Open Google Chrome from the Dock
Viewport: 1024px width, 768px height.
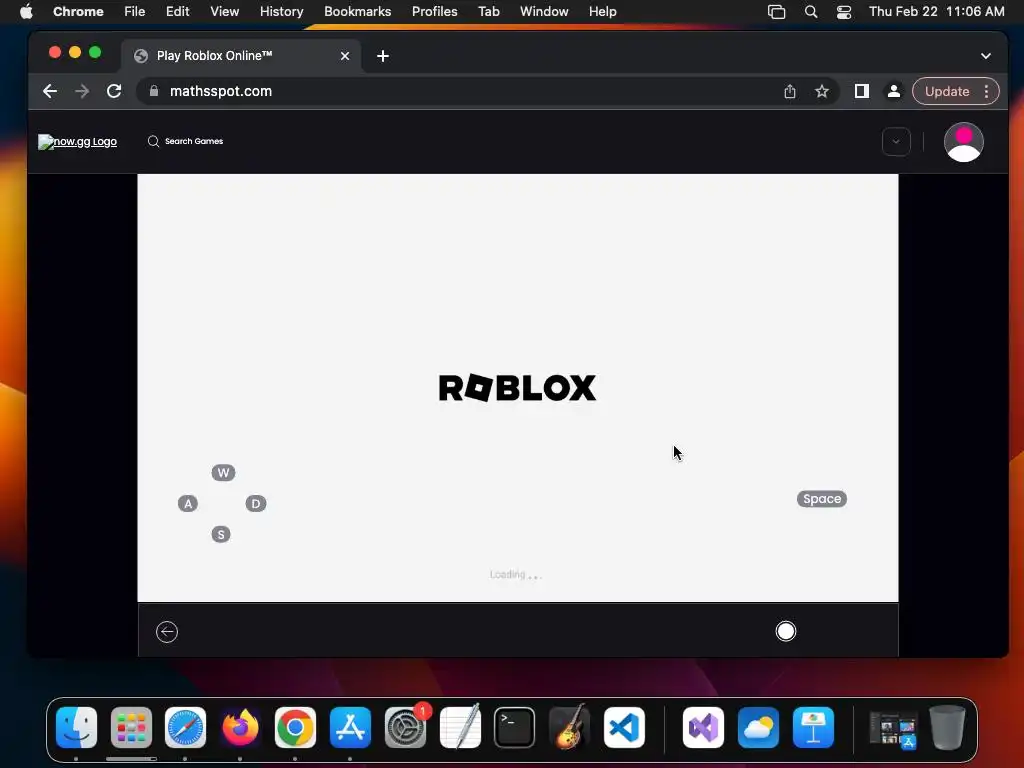tap(295, 728)
